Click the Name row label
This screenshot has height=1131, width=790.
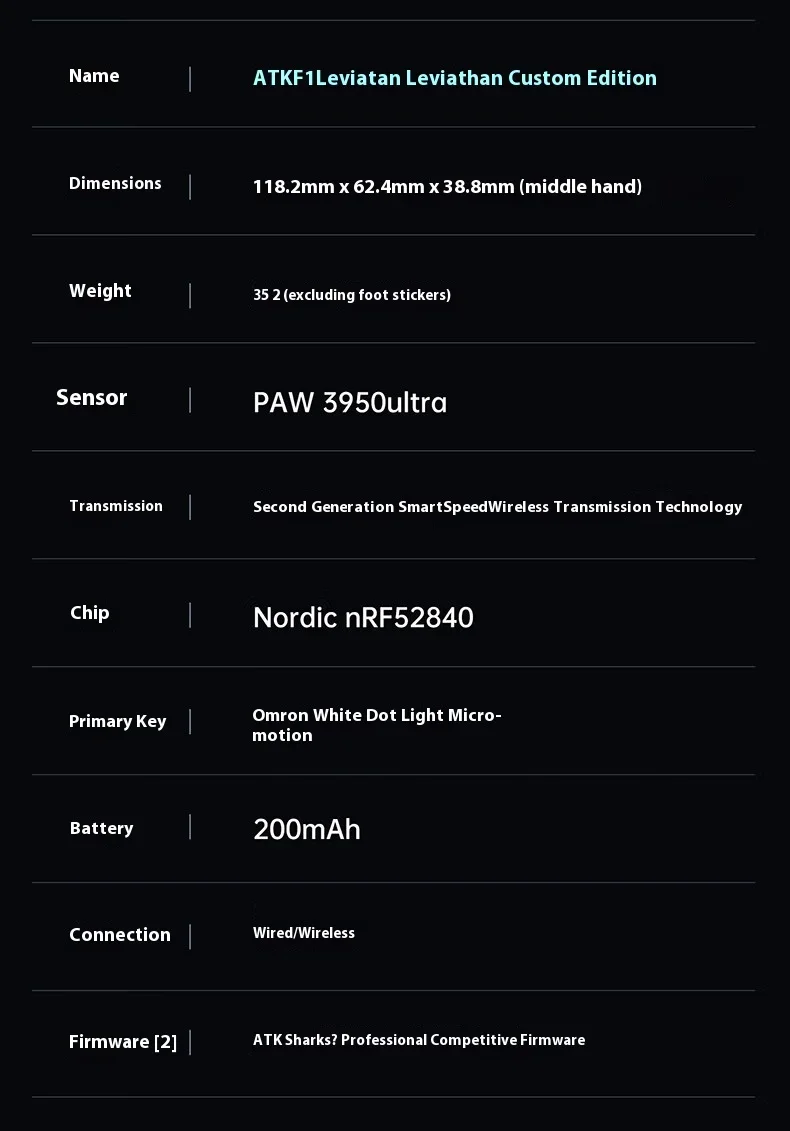94,76
